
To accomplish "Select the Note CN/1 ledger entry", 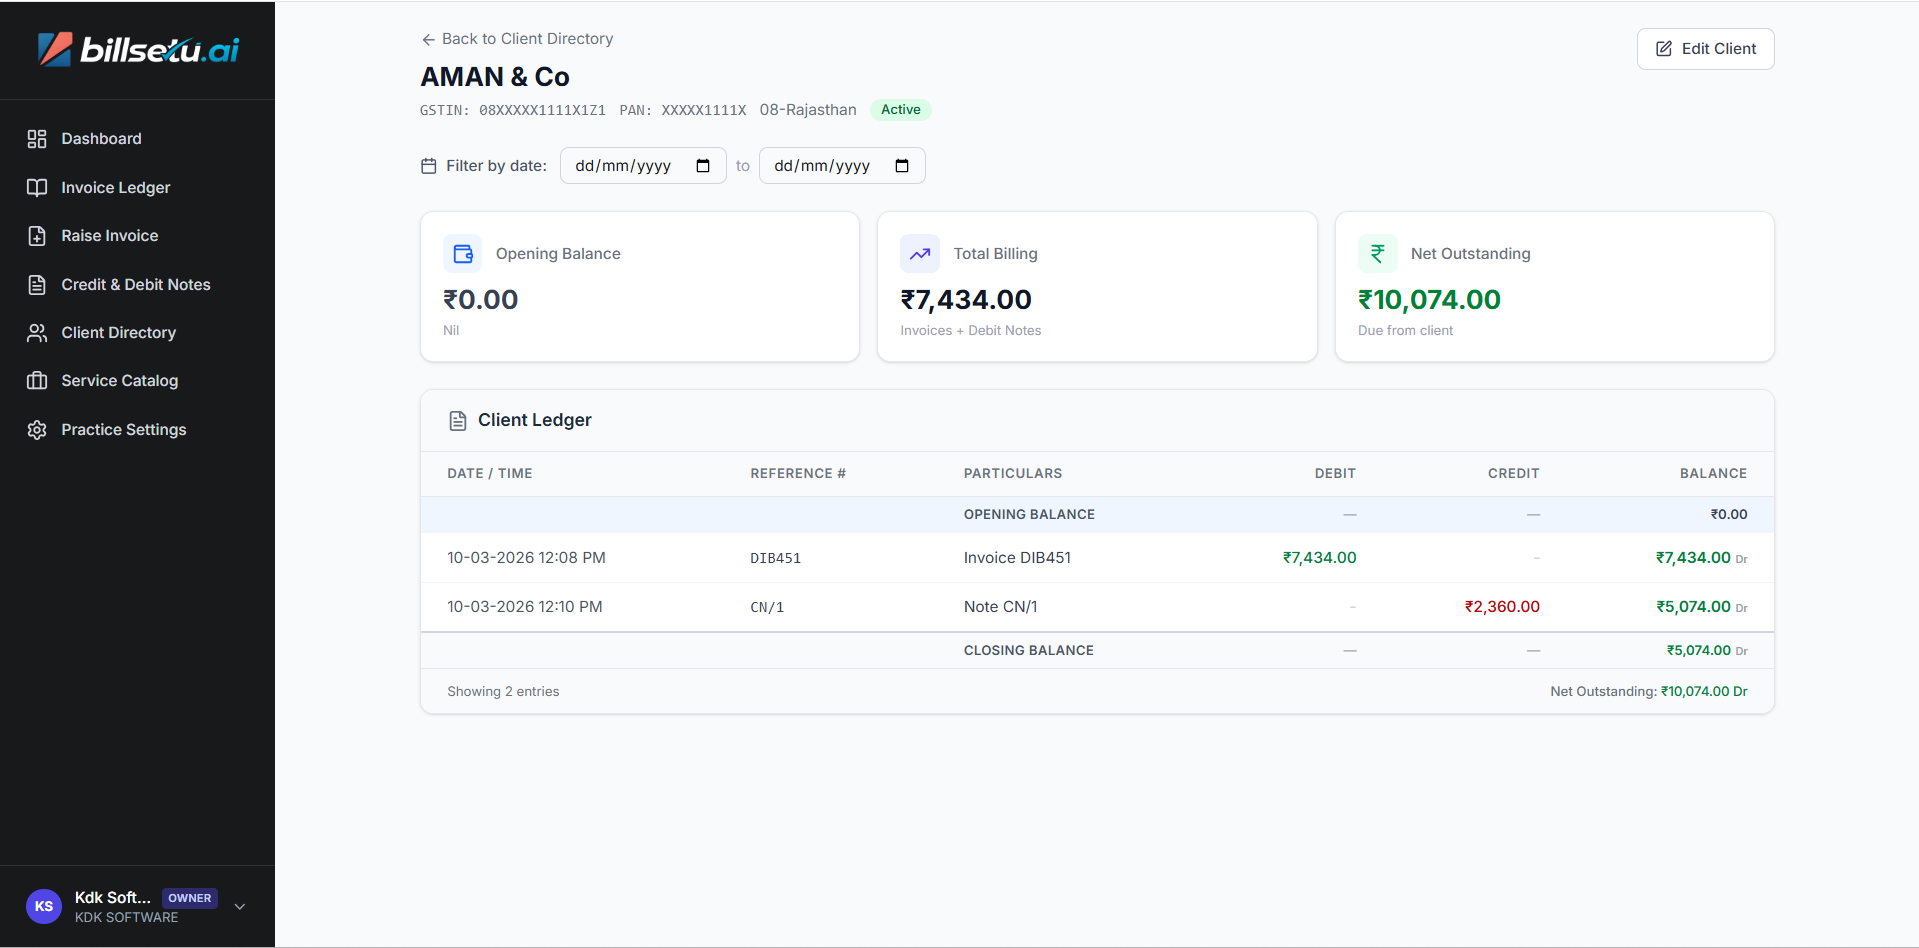I will (1000, 607).
